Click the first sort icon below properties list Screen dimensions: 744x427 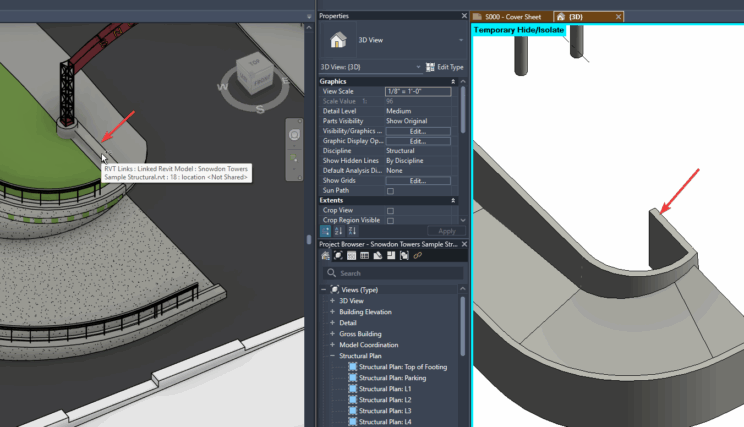pyautogui.click(x=326, y=231)
